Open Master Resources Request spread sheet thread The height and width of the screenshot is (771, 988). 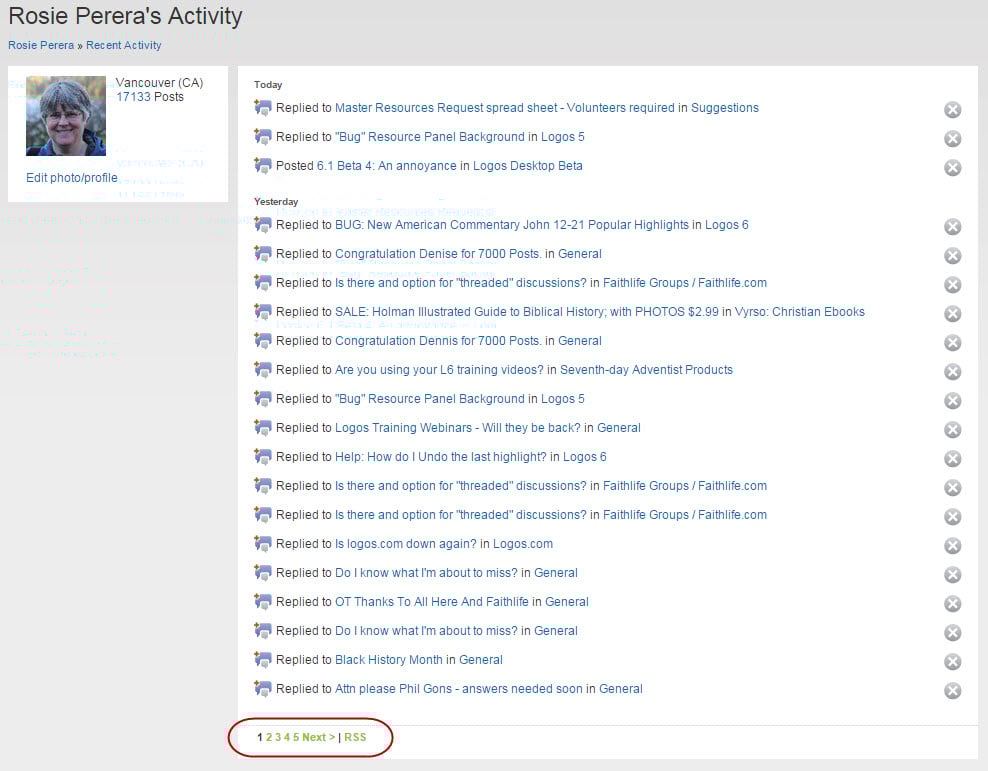[505, 108]
